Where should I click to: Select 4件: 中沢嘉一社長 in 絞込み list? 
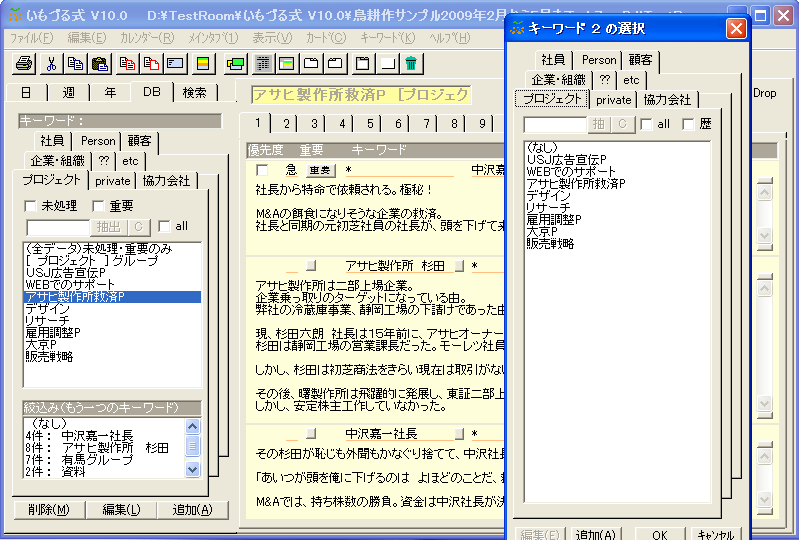[x=79, y=436]
